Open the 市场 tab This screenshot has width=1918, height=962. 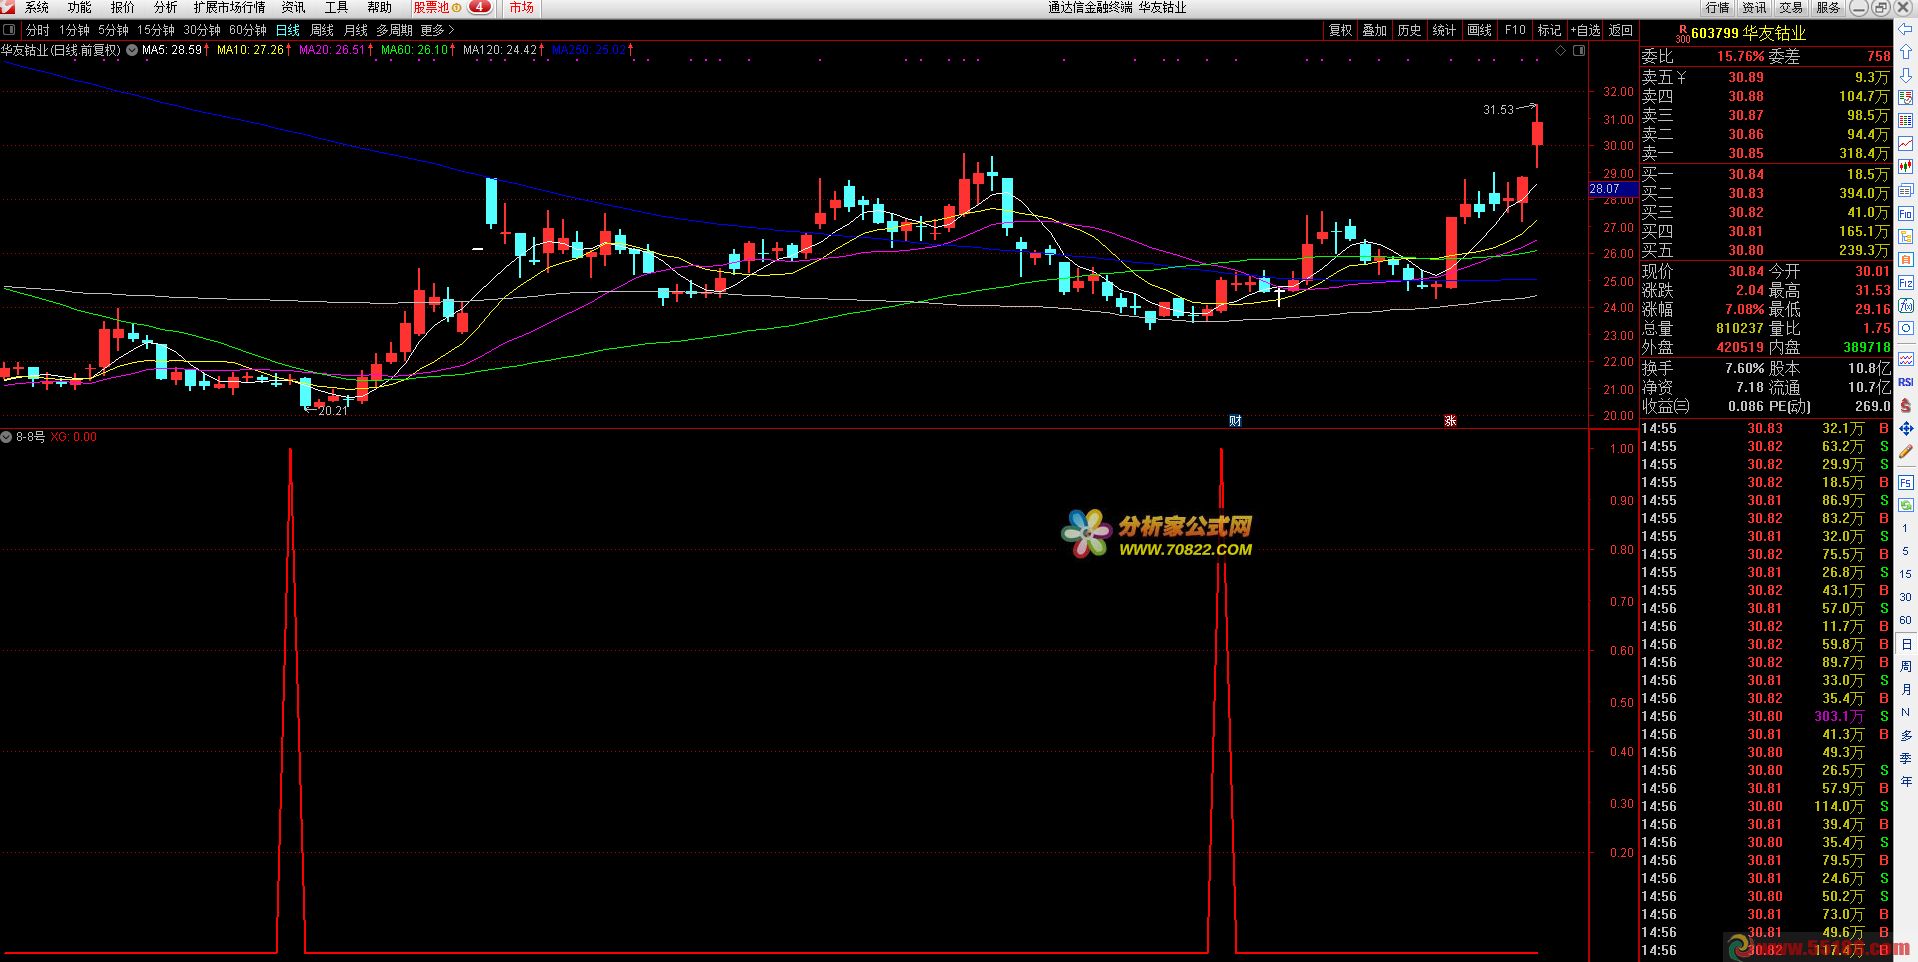click(x=521, y=8)
